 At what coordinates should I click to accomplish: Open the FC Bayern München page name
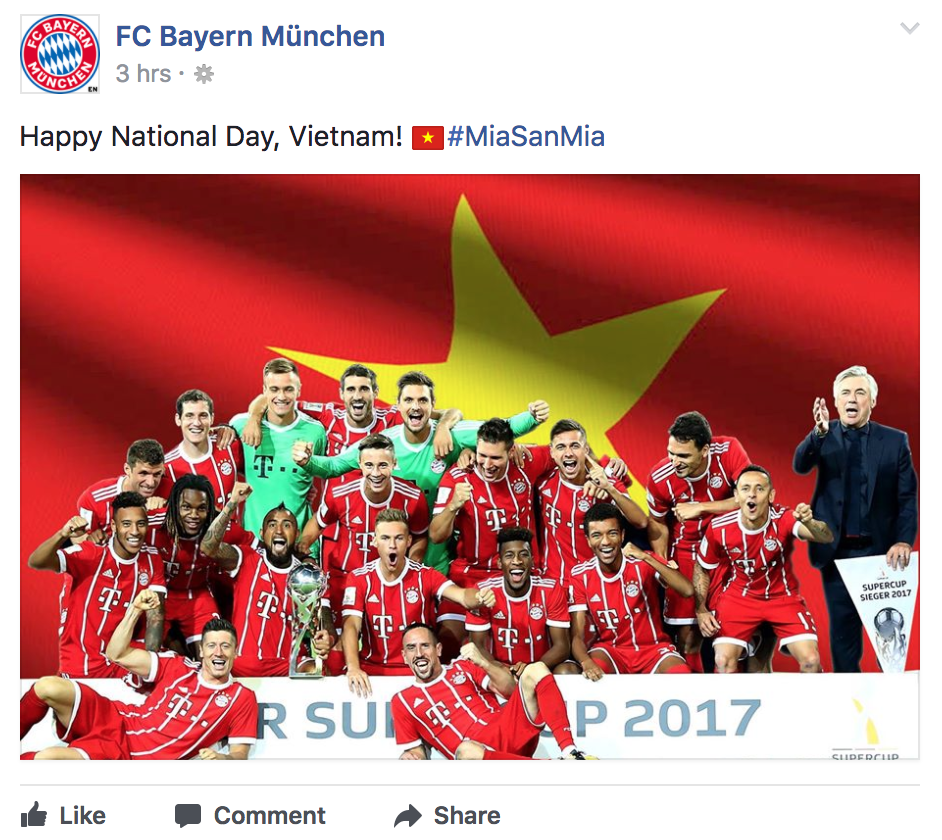(x=250, y=37)
